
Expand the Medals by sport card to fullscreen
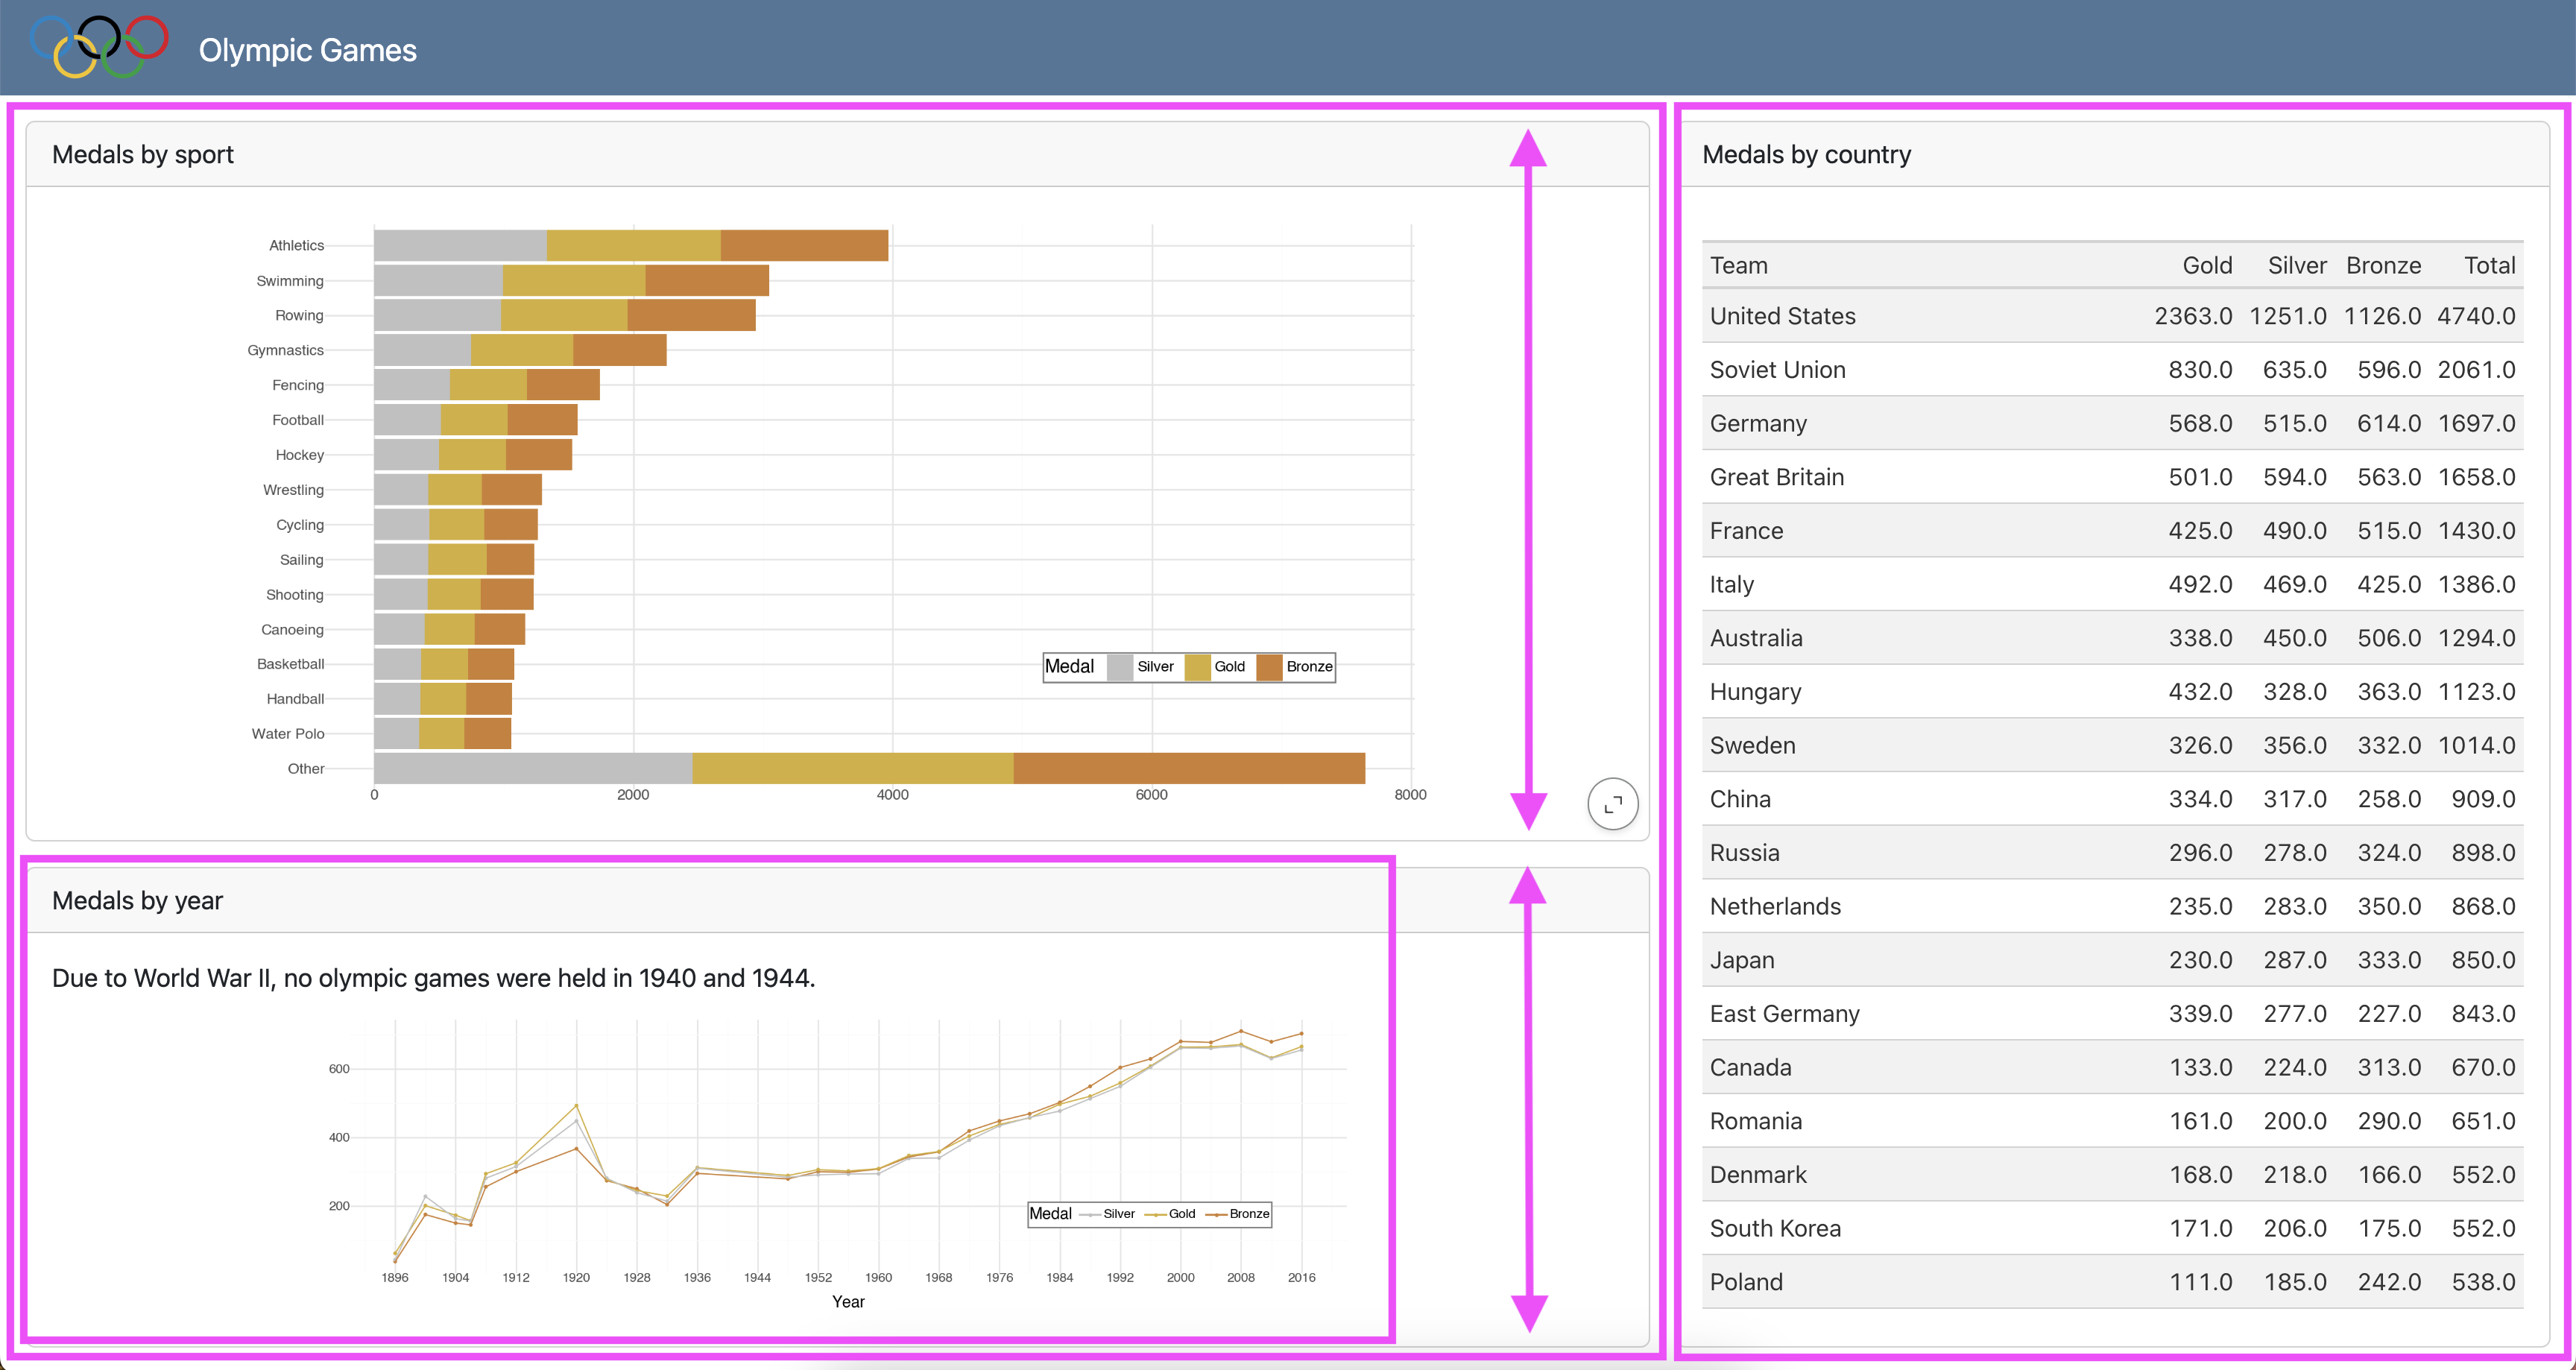[1612, 804]
